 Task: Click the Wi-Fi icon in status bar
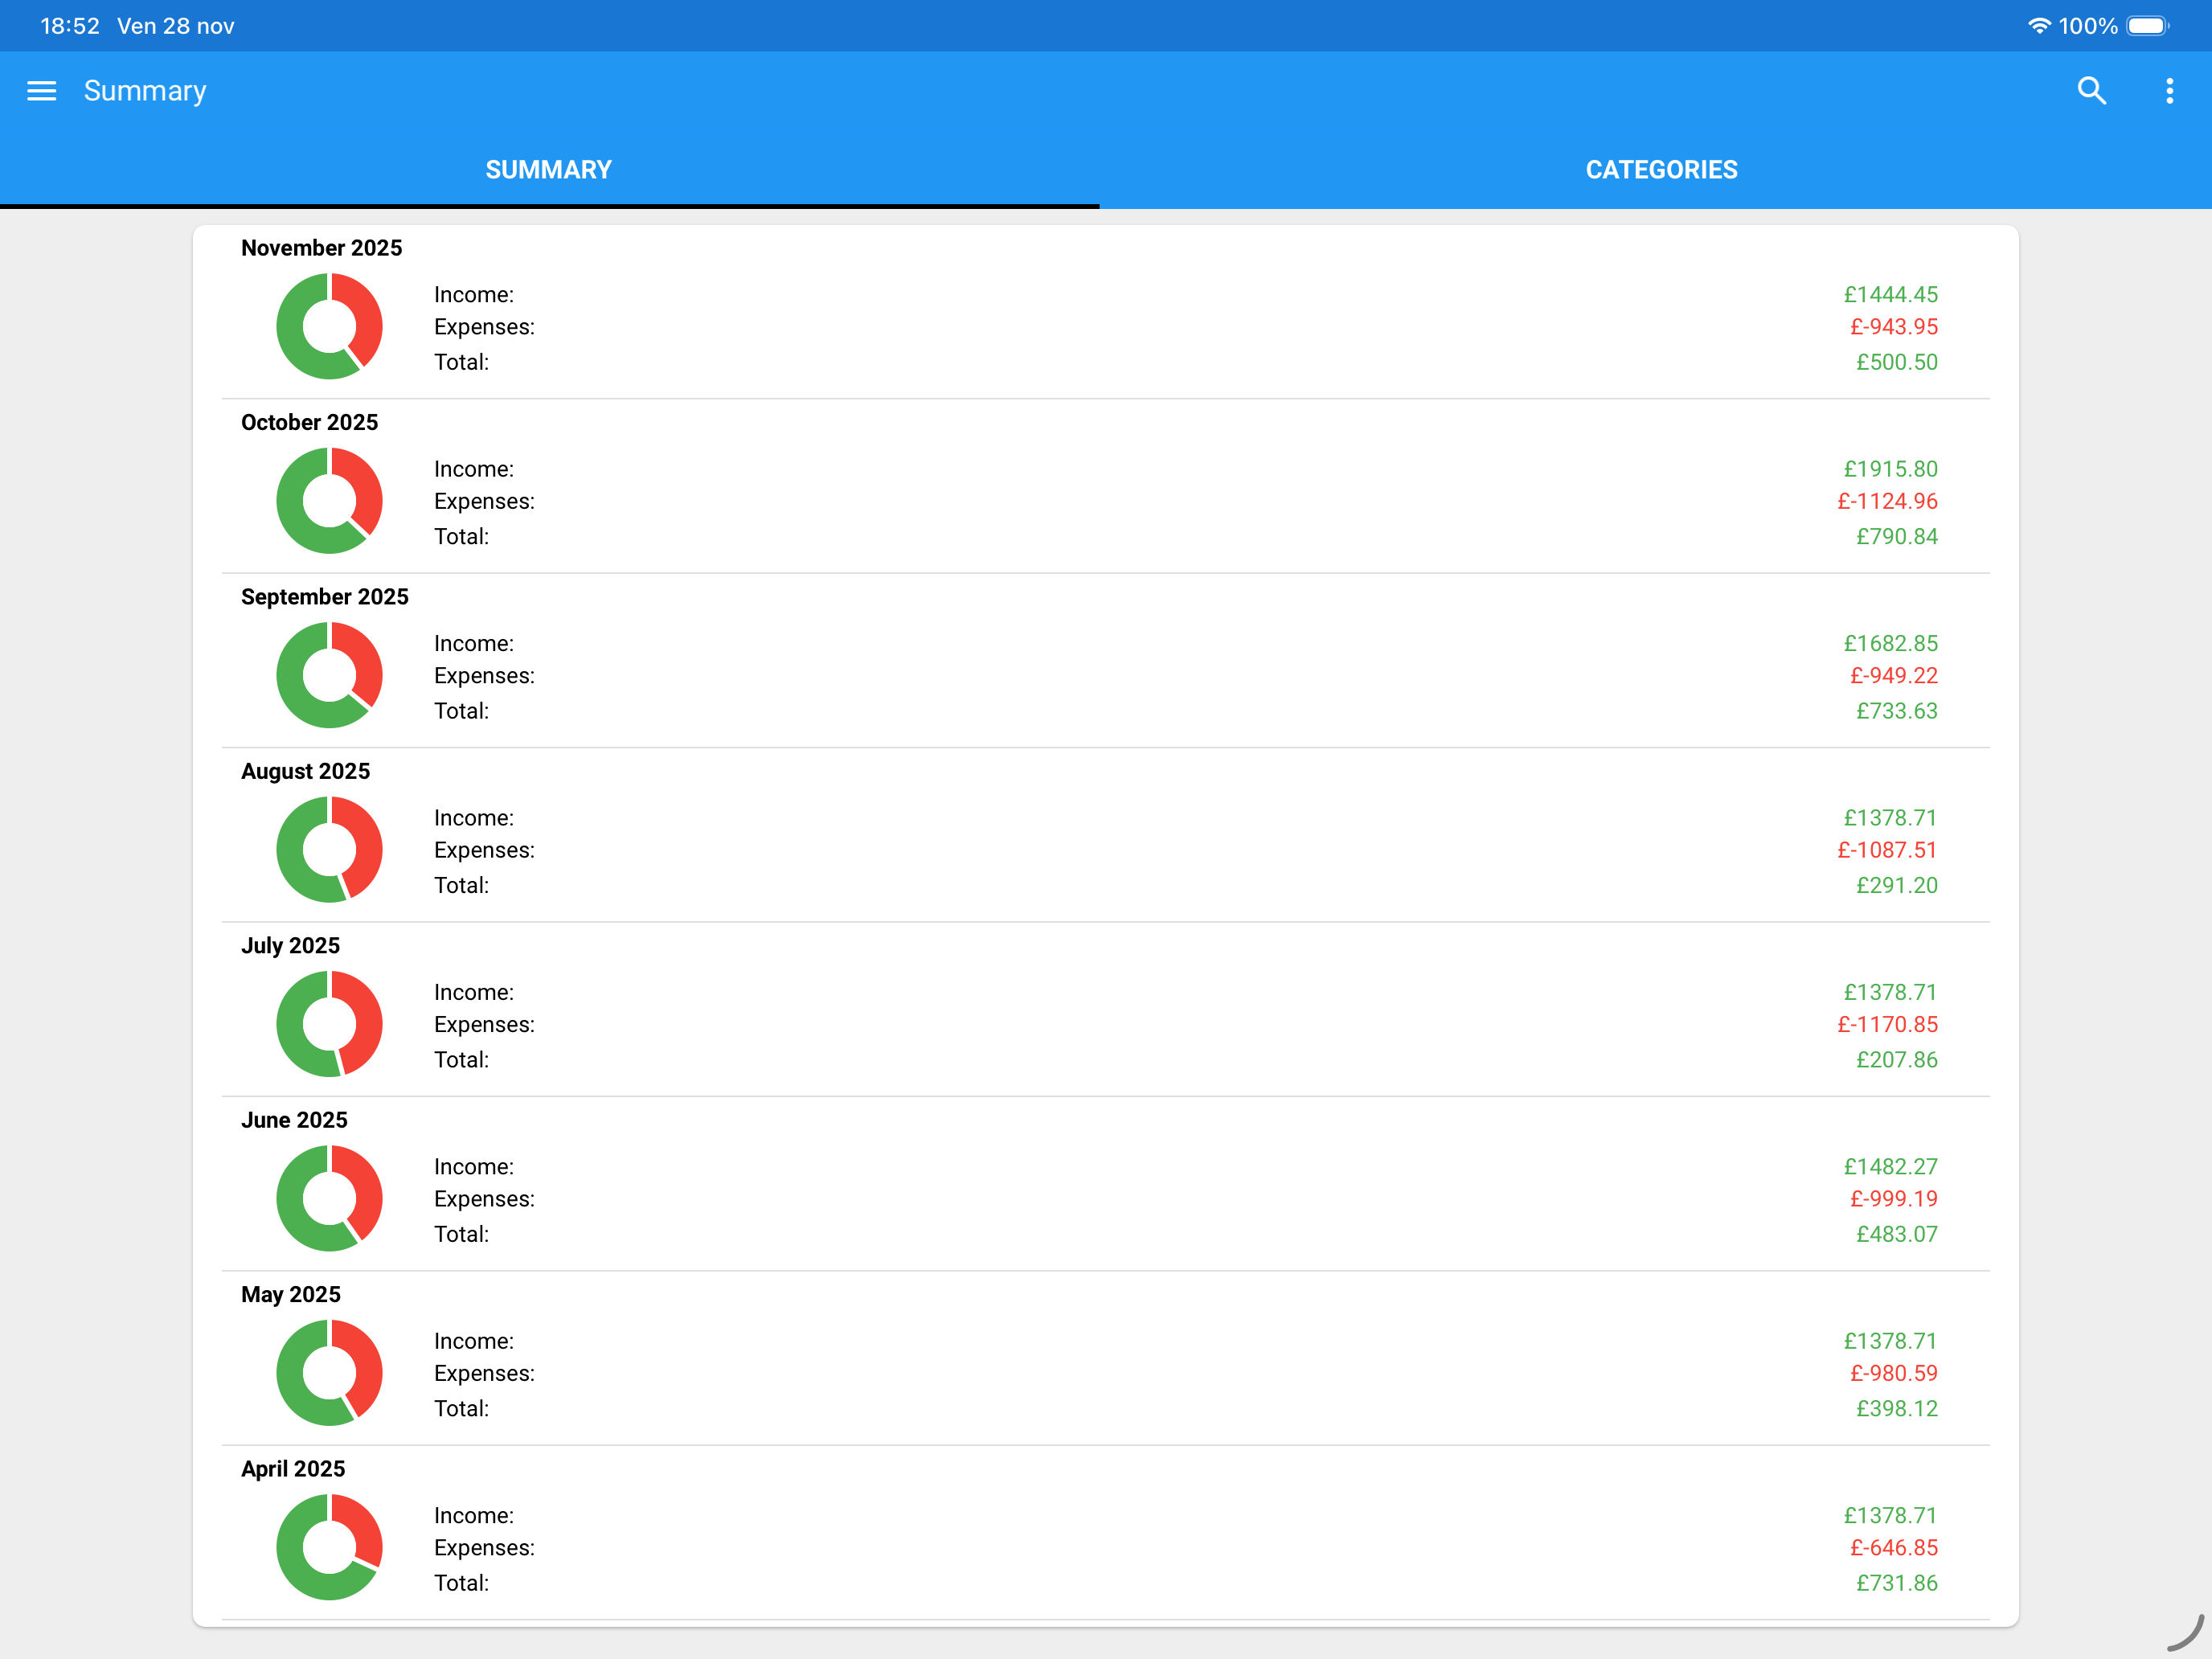click(2038, 25)
